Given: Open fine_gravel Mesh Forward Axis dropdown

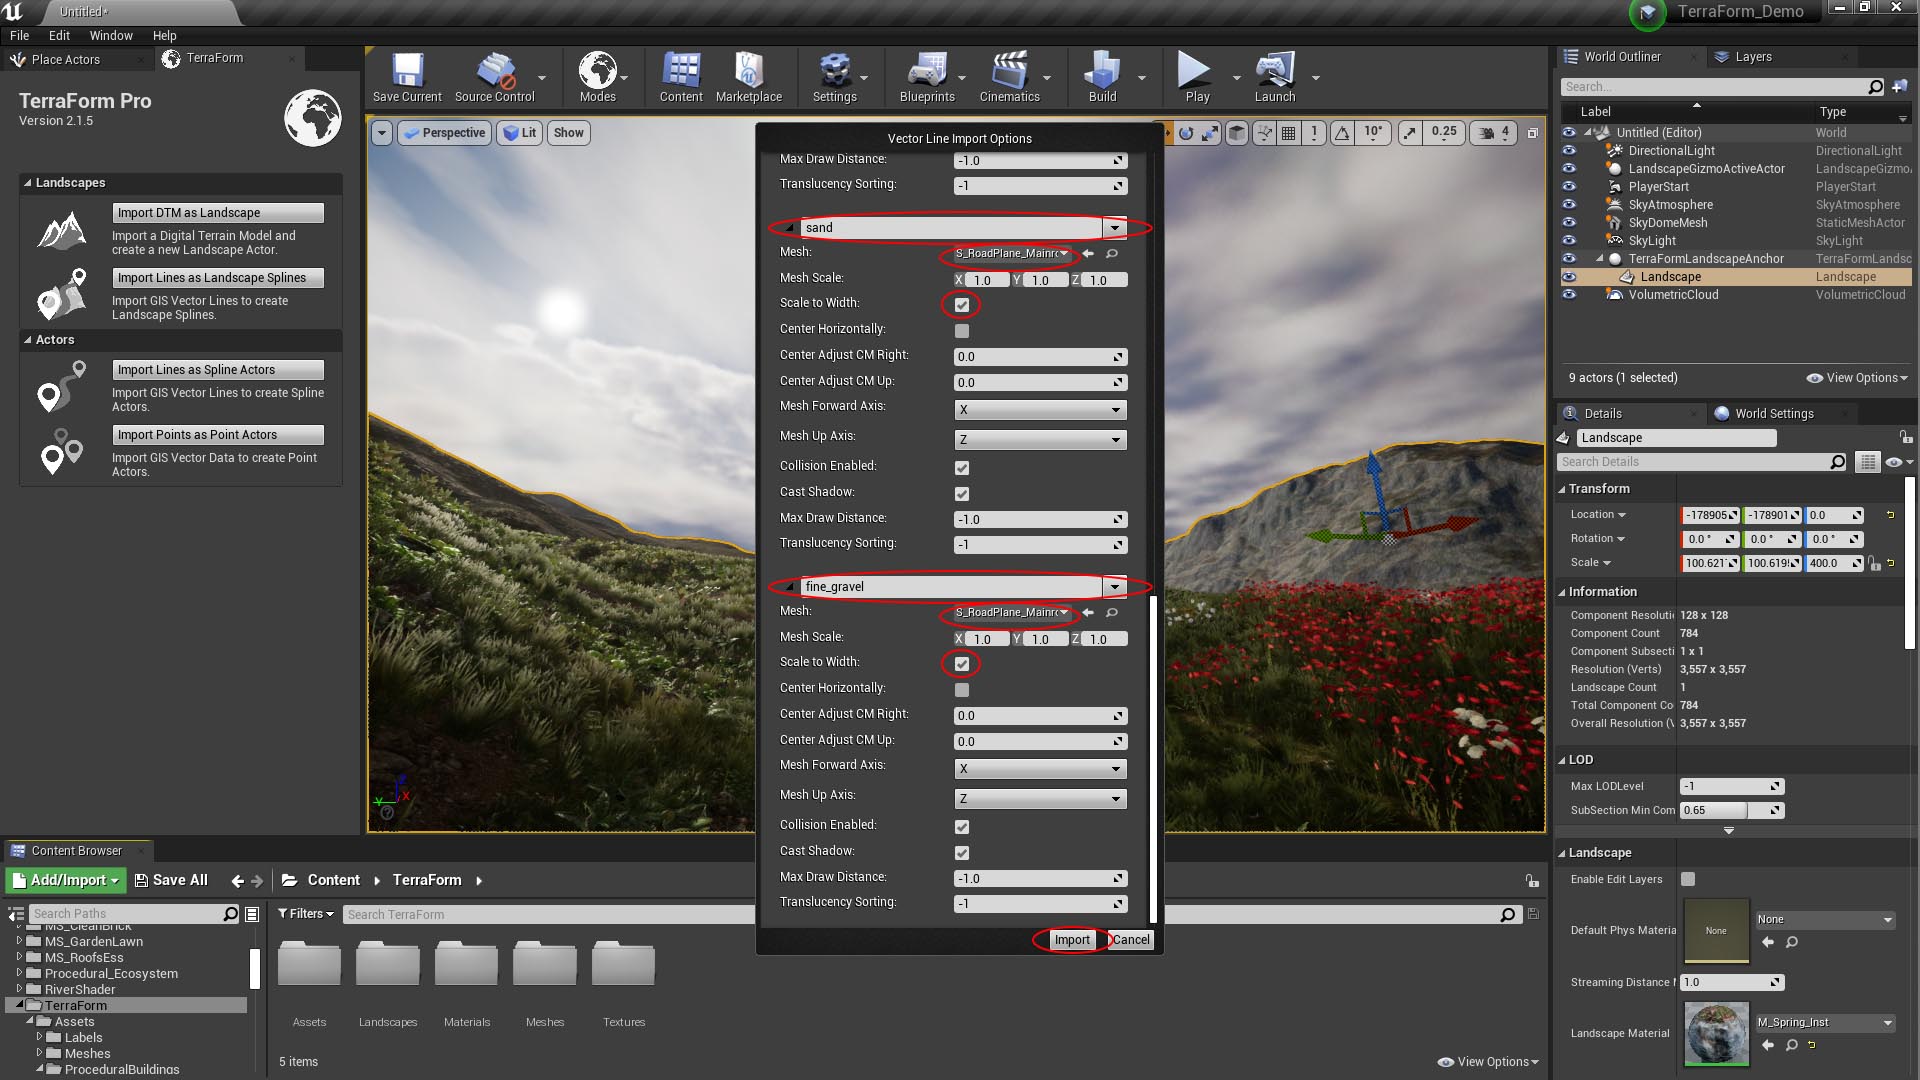Looking at the screenshot, I should coord(1040,769).
